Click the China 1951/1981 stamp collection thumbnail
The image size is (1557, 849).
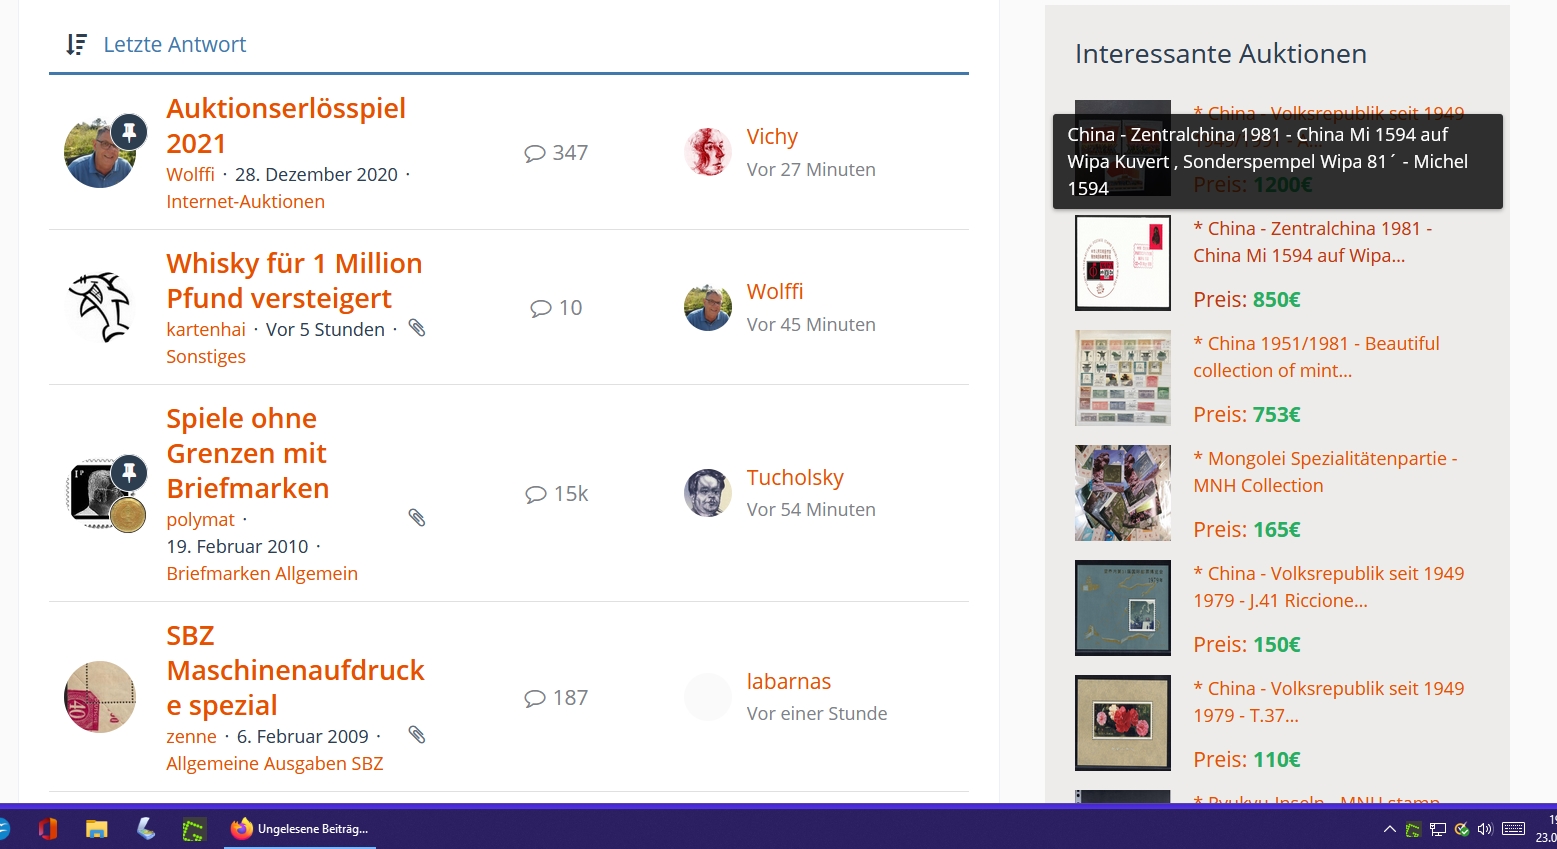point(1122,378)
